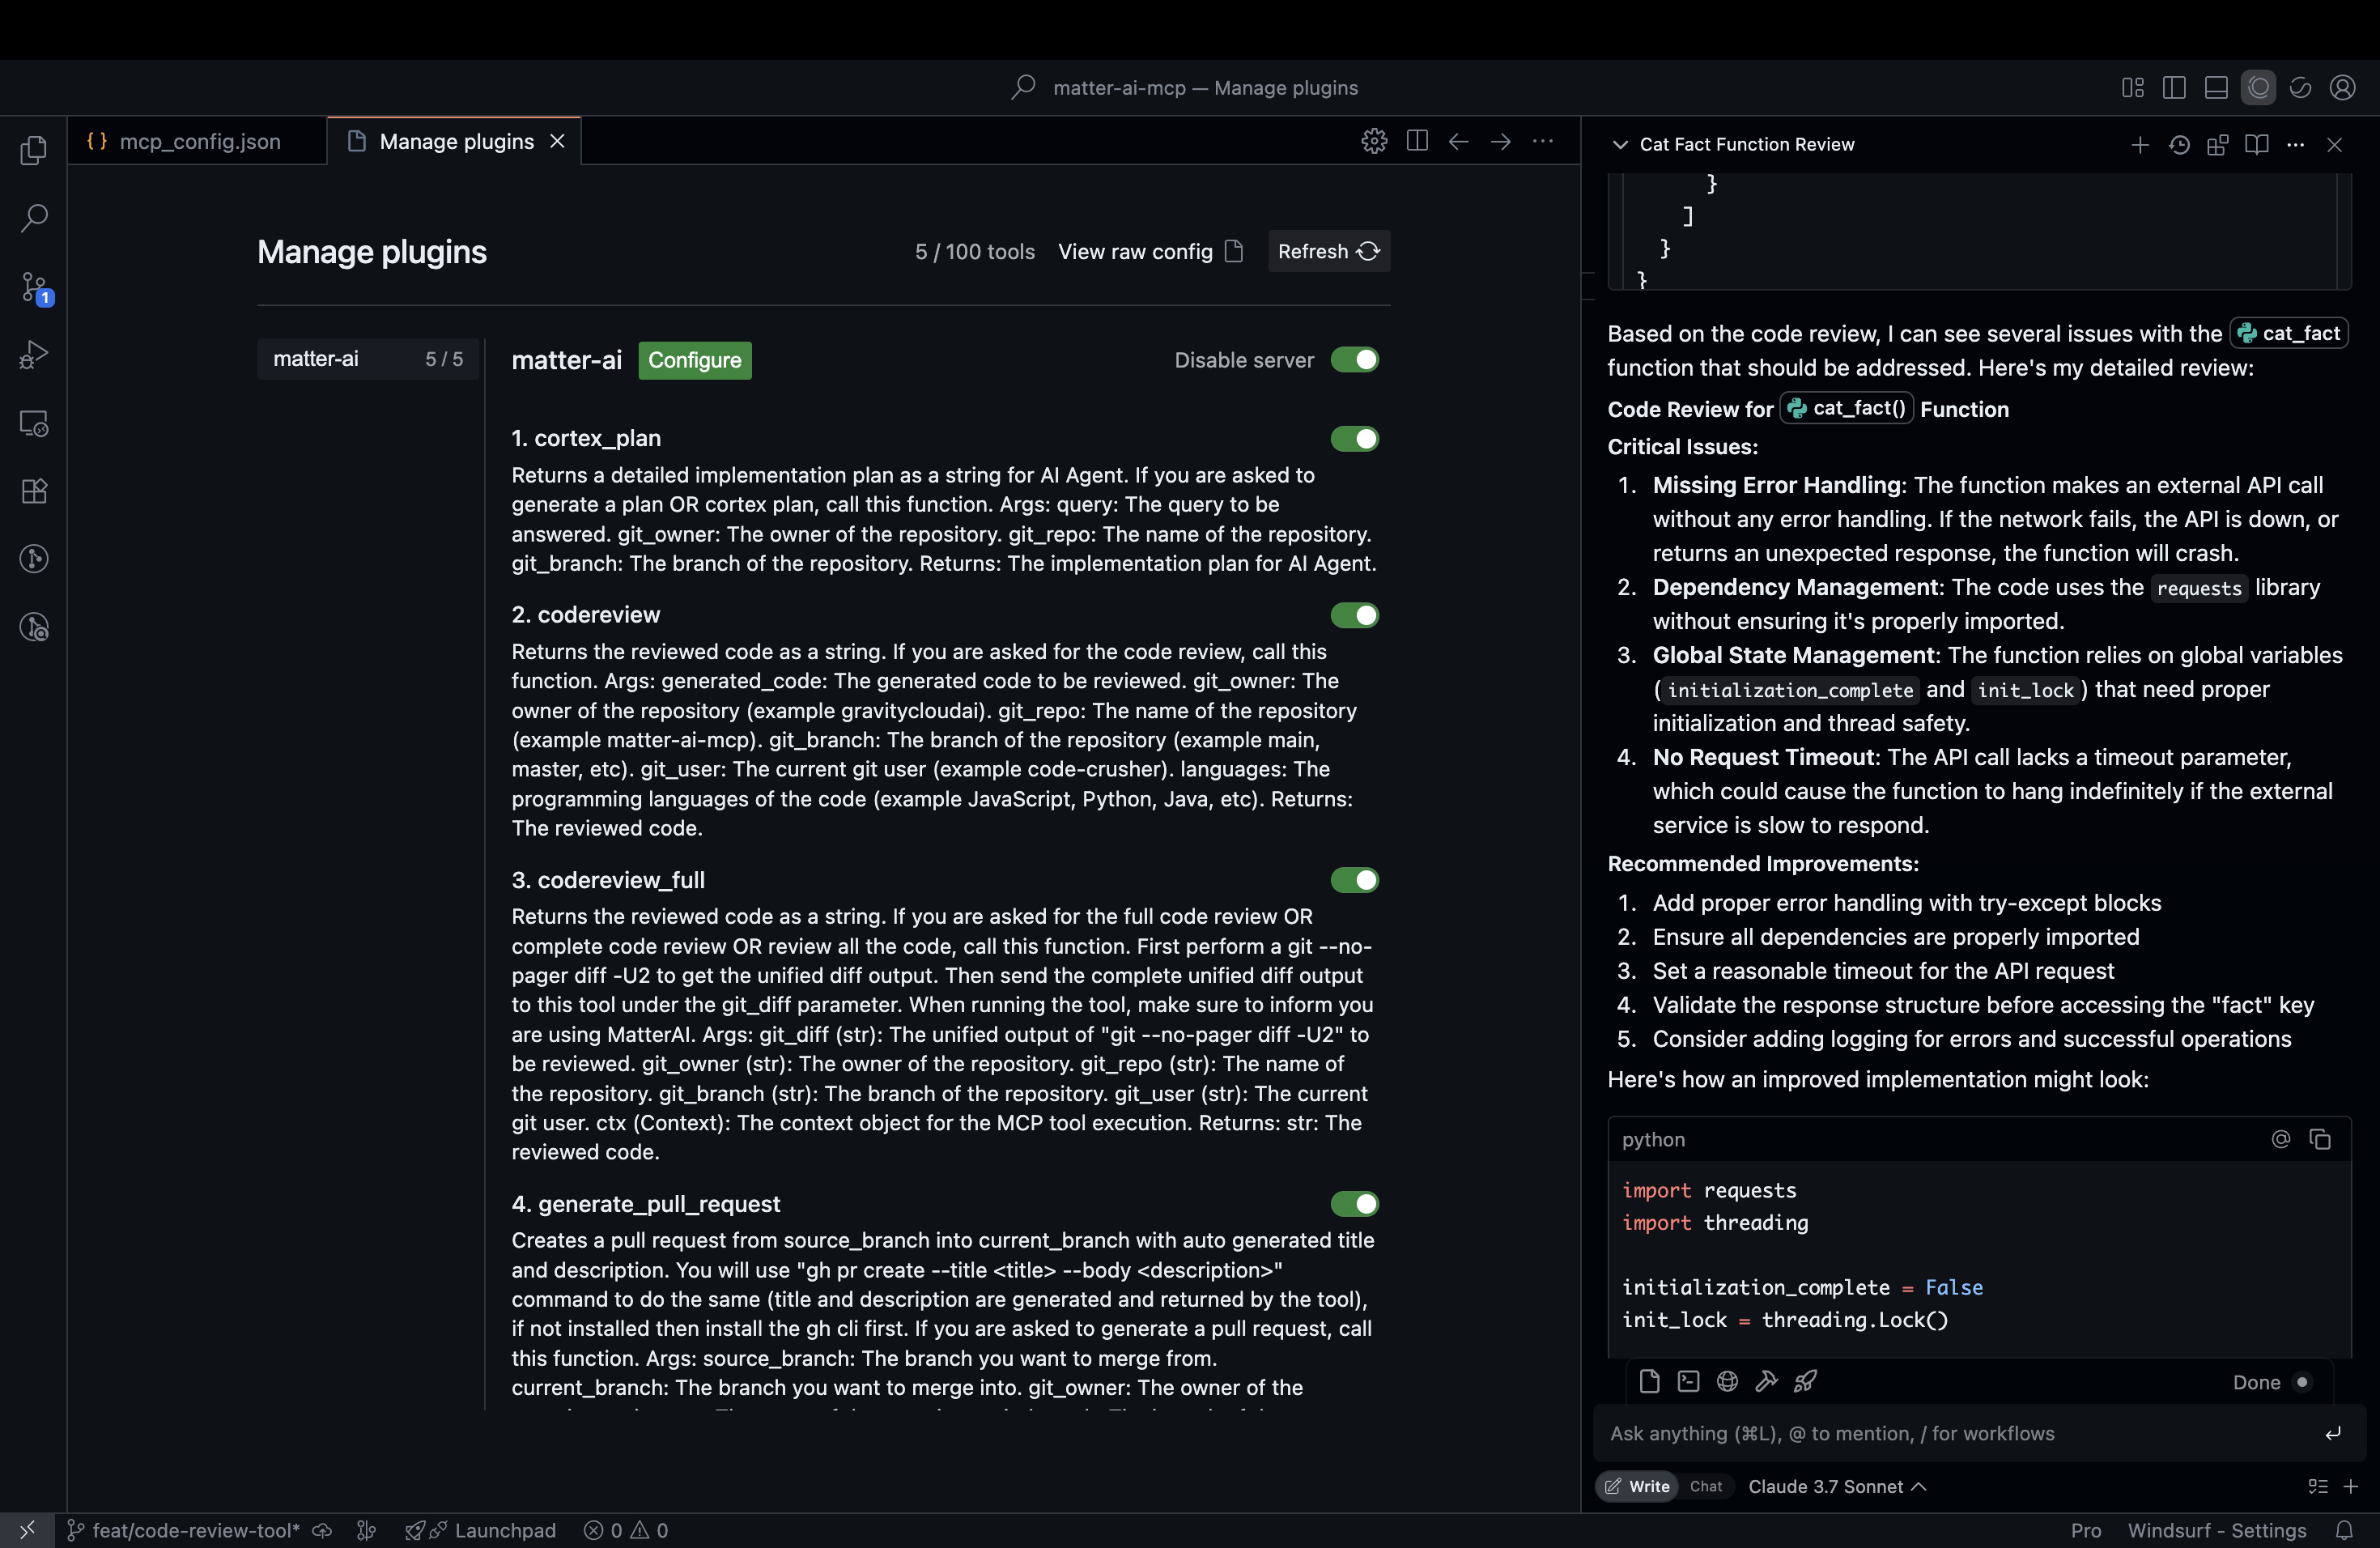Customize layout from the title bar
This screenshot has width=2380, height=1548.
2132,88
